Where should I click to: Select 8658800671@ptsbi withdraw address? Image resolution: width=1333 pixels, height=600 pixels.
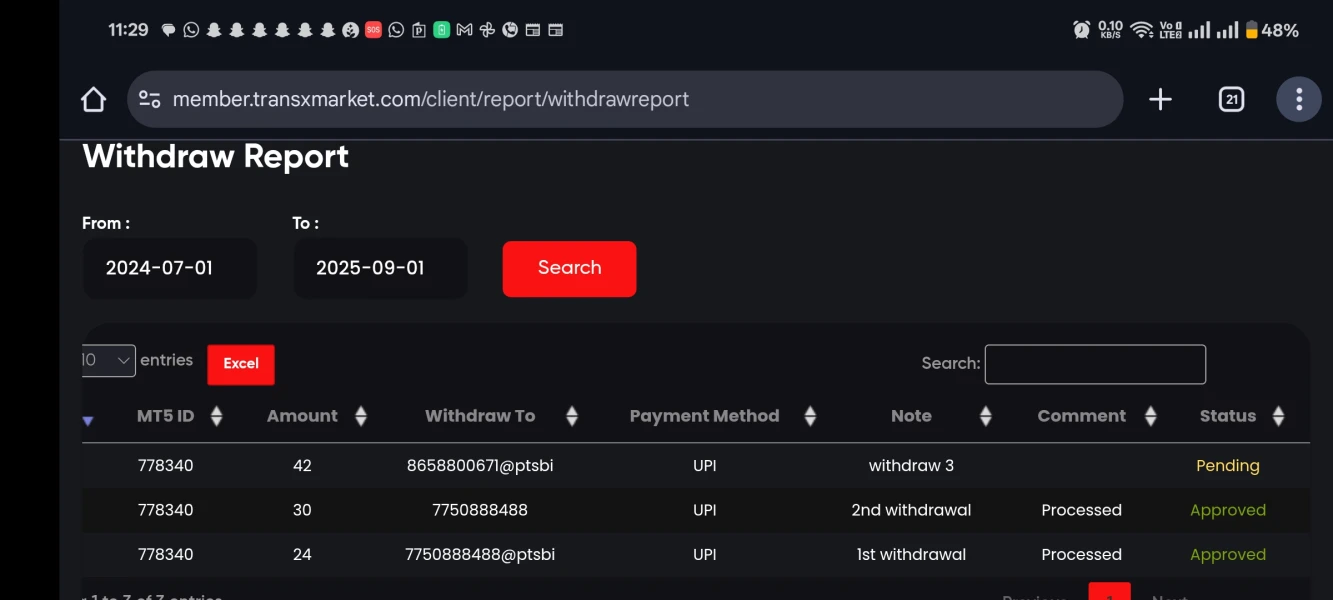[480, 466]
